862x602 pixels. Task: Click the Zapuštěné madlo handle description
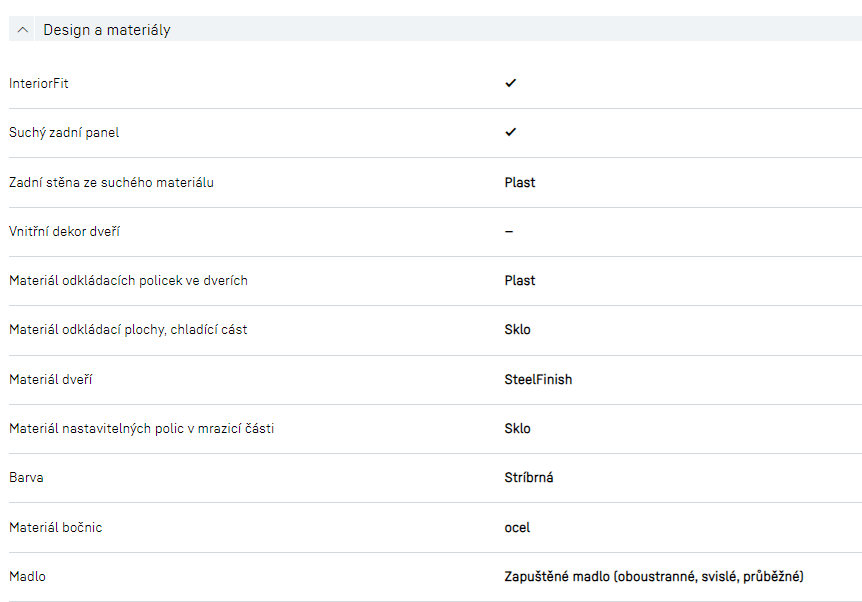[x=654, y=576]
